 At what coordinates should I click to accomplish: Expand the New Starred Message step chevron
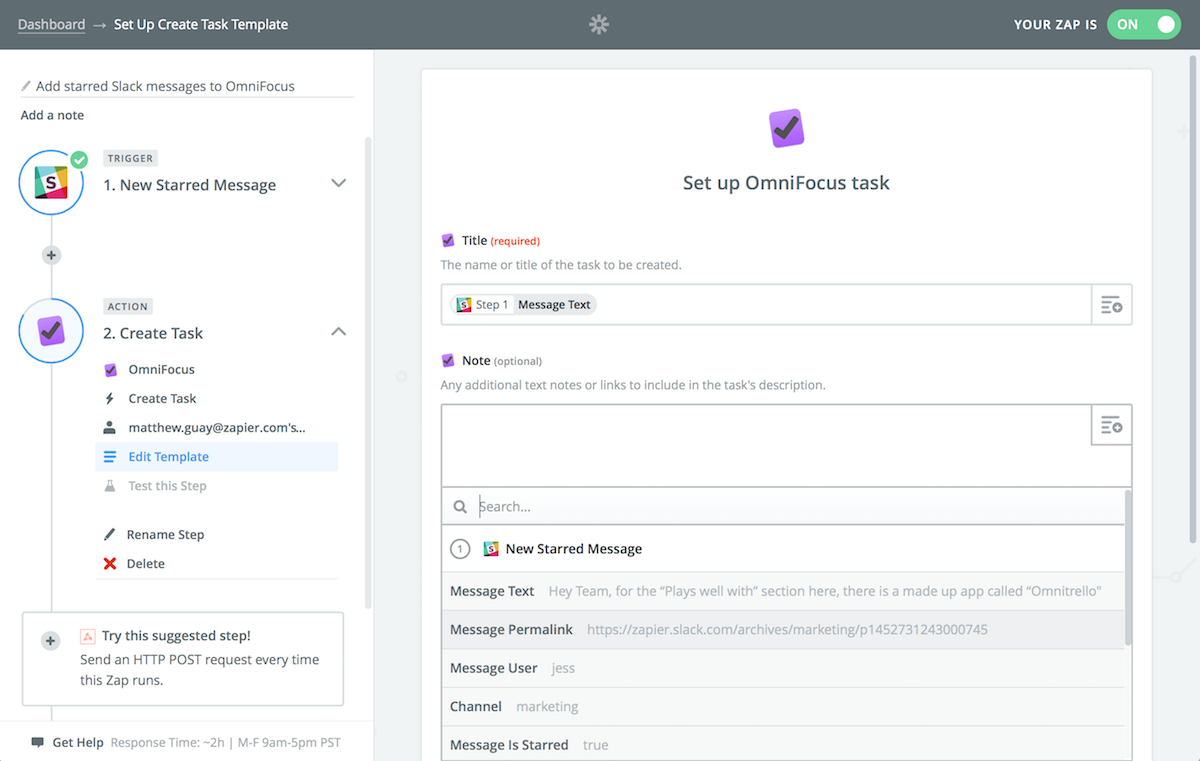point(339,183)
